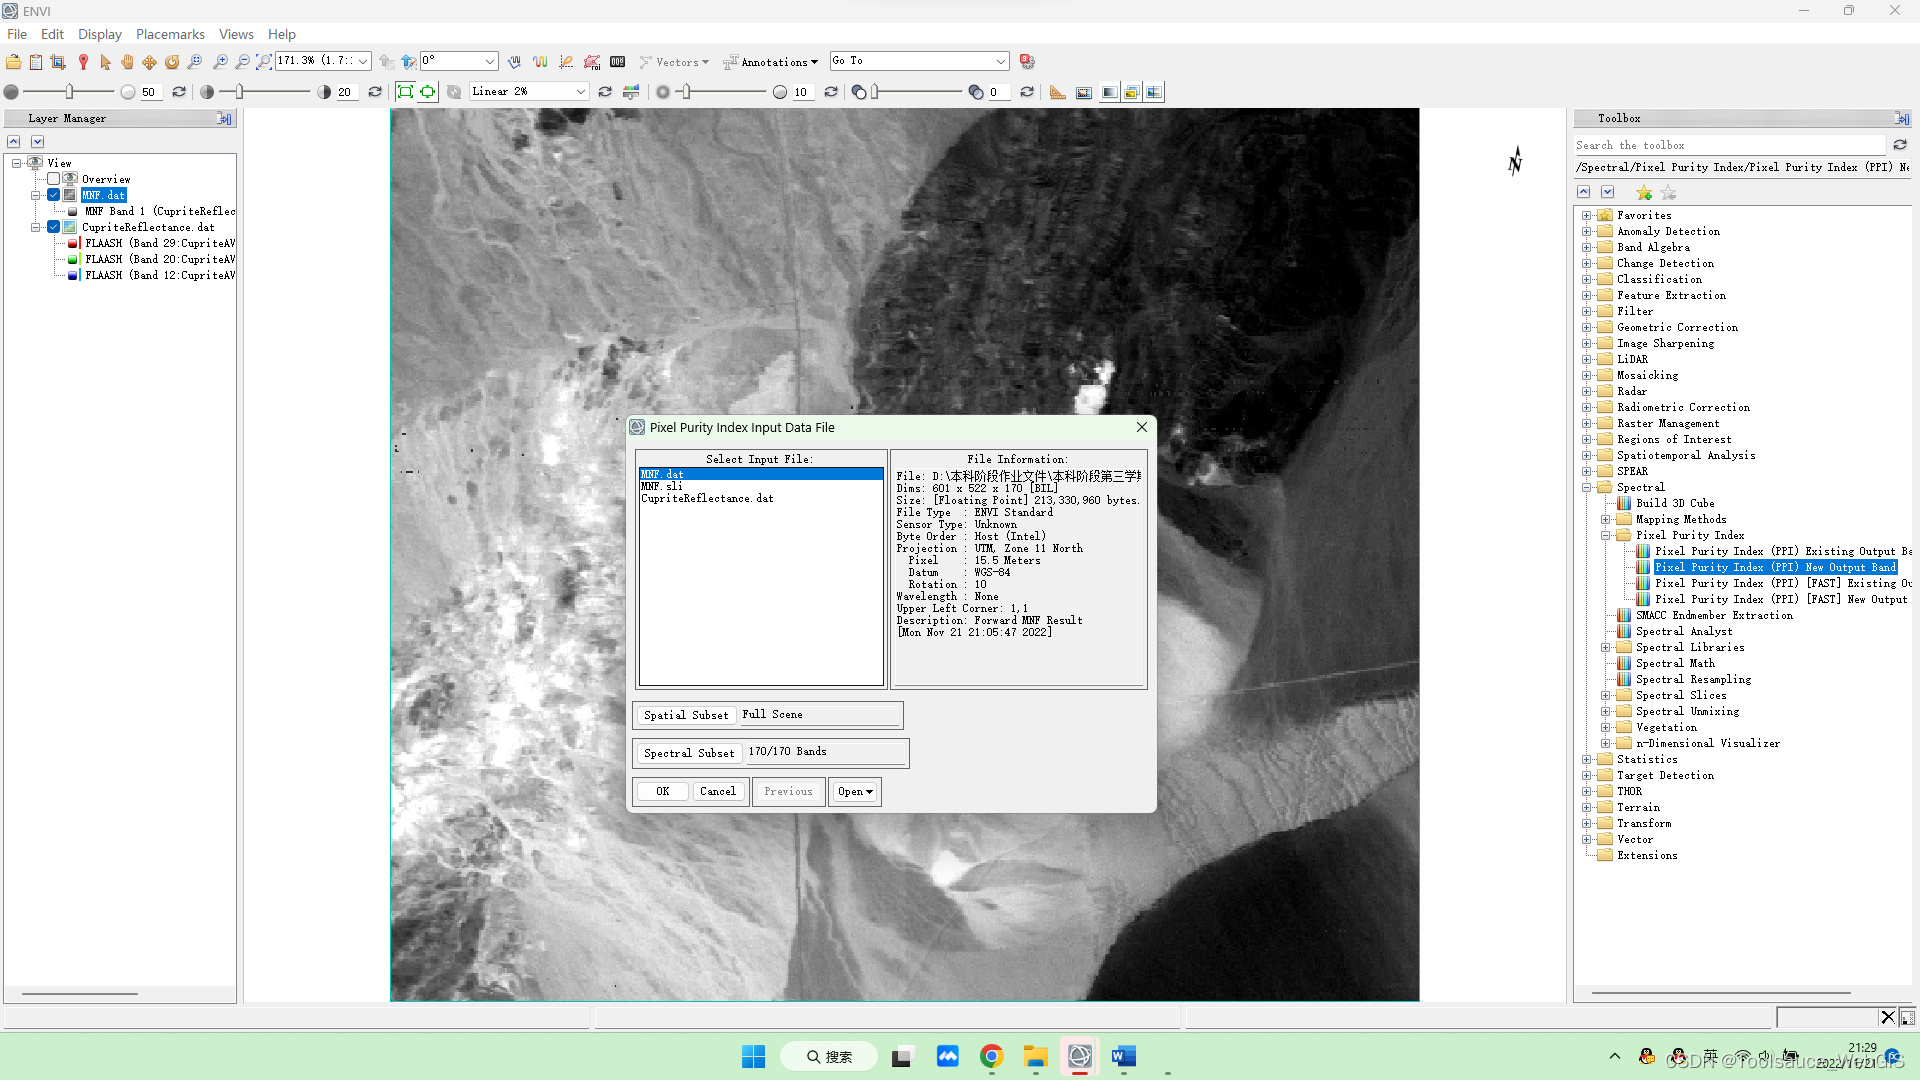Click the brightness slider handle
The image size is (1920, 1080).
click(69, 92)
